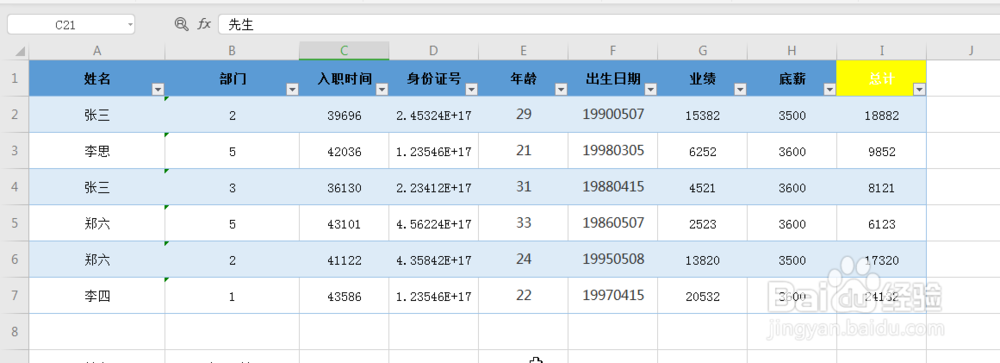Screen dimensions: 1000x363
Task: Click ID cell 4.56224E+17
Action: (434, 223)
